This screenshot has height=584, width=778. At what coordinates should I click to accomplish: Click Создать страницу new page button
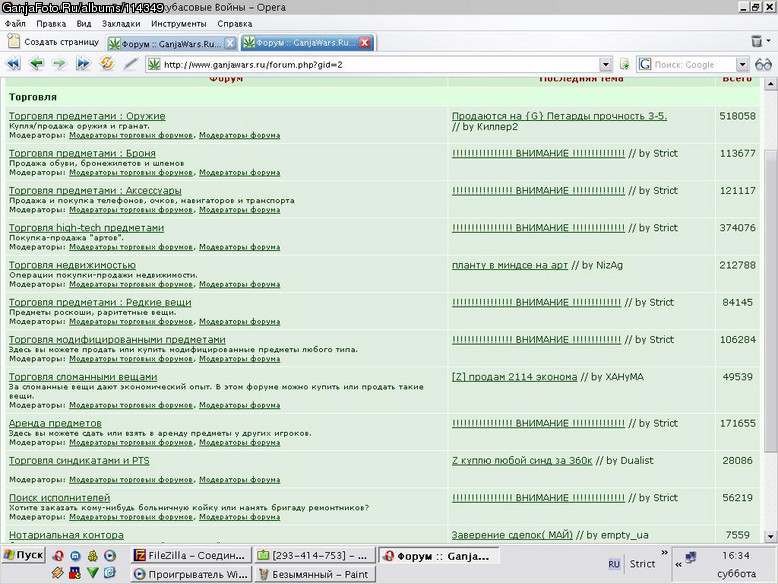(x=53, y=42)
